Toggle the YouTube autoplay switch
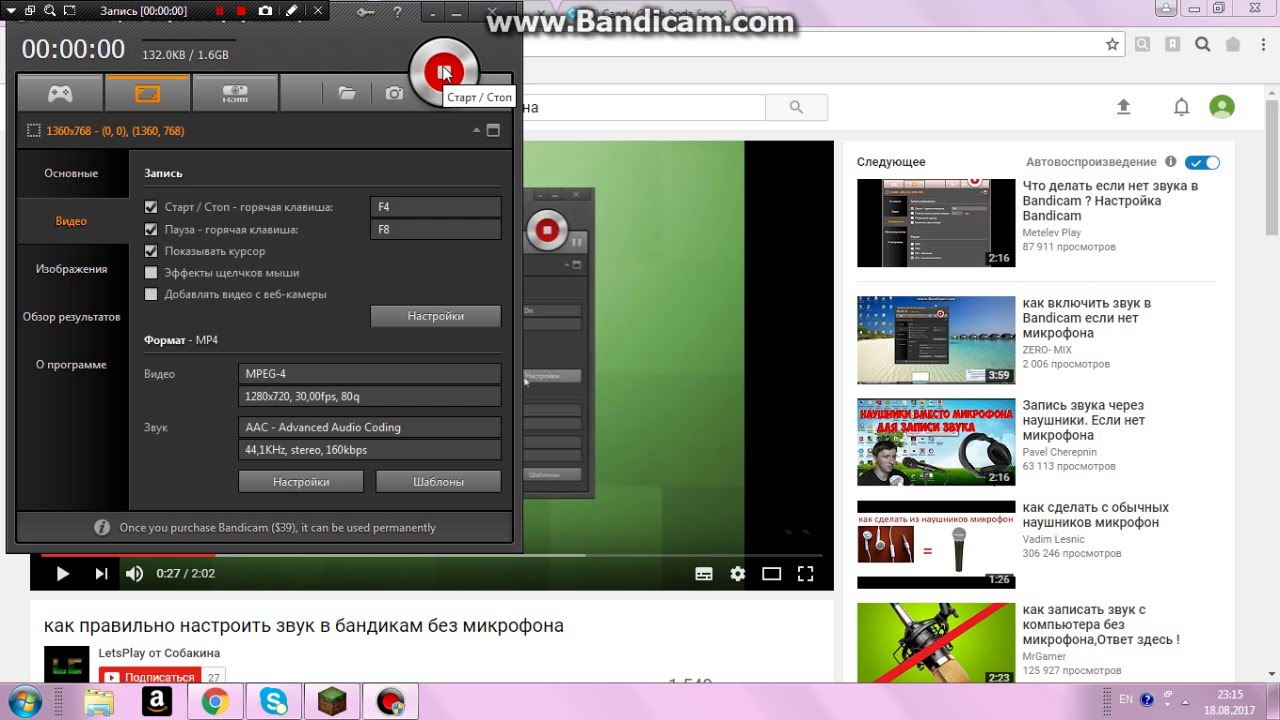1280x720 pixels. 1203,162
